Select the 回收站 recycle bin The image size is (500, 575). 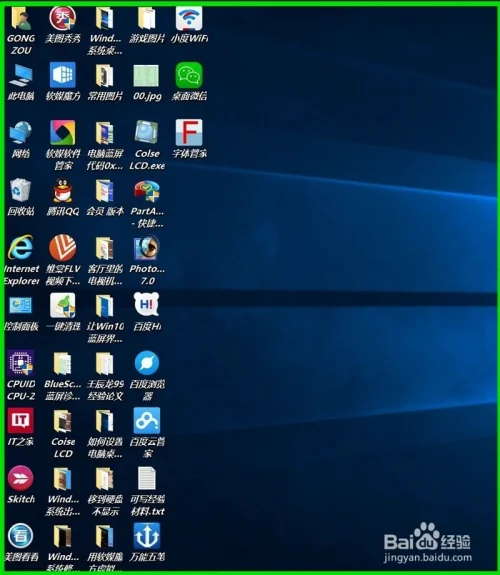tap(21, 190)
